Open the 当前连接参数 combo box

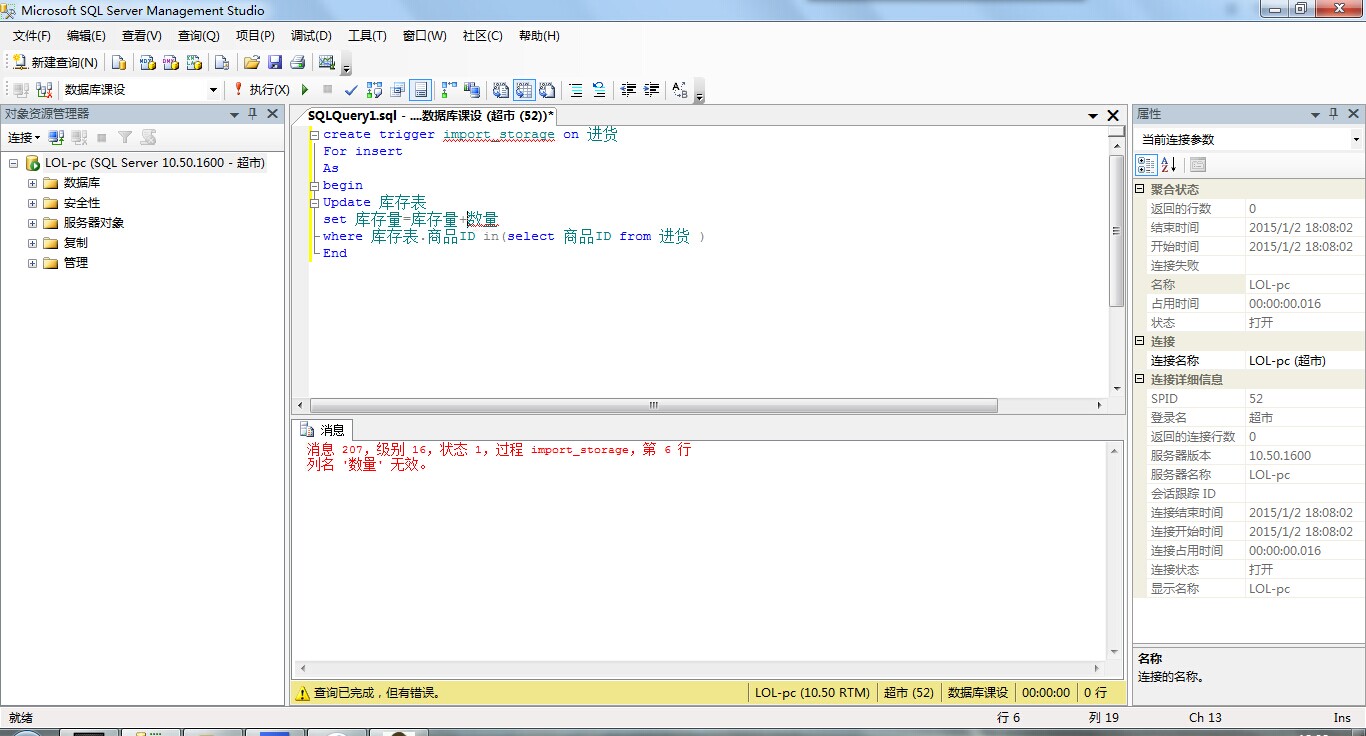[1249, 140]
